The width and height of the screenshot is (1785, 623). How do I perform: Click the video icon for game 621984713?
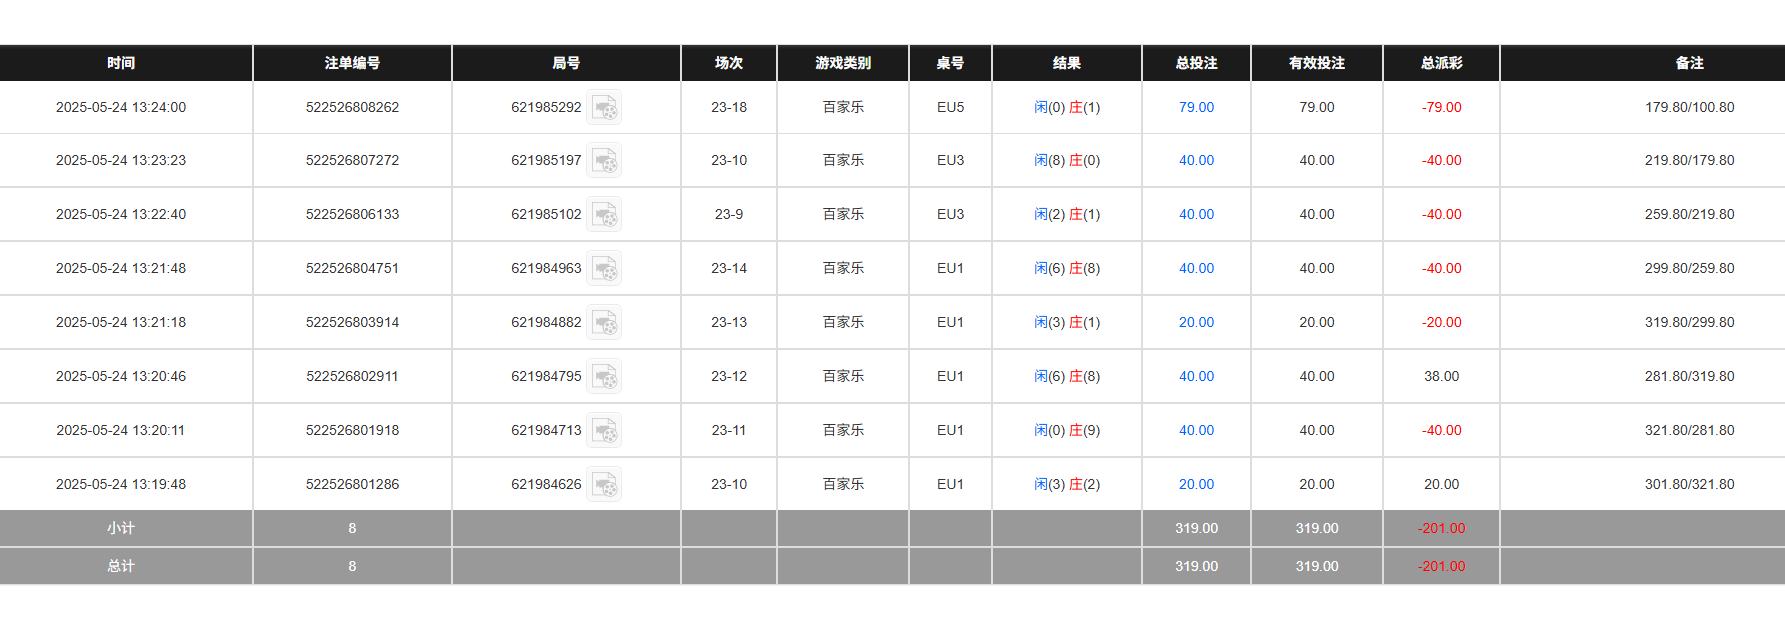(604, 430)
